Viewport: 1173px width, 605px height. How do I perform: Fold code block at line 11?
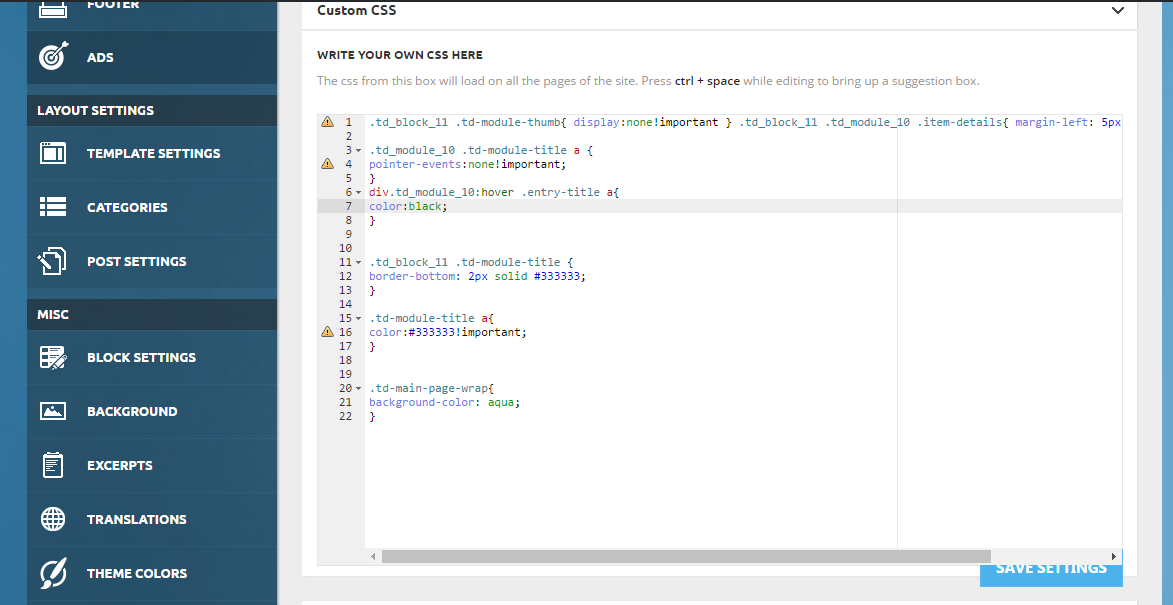coord(359,262)
